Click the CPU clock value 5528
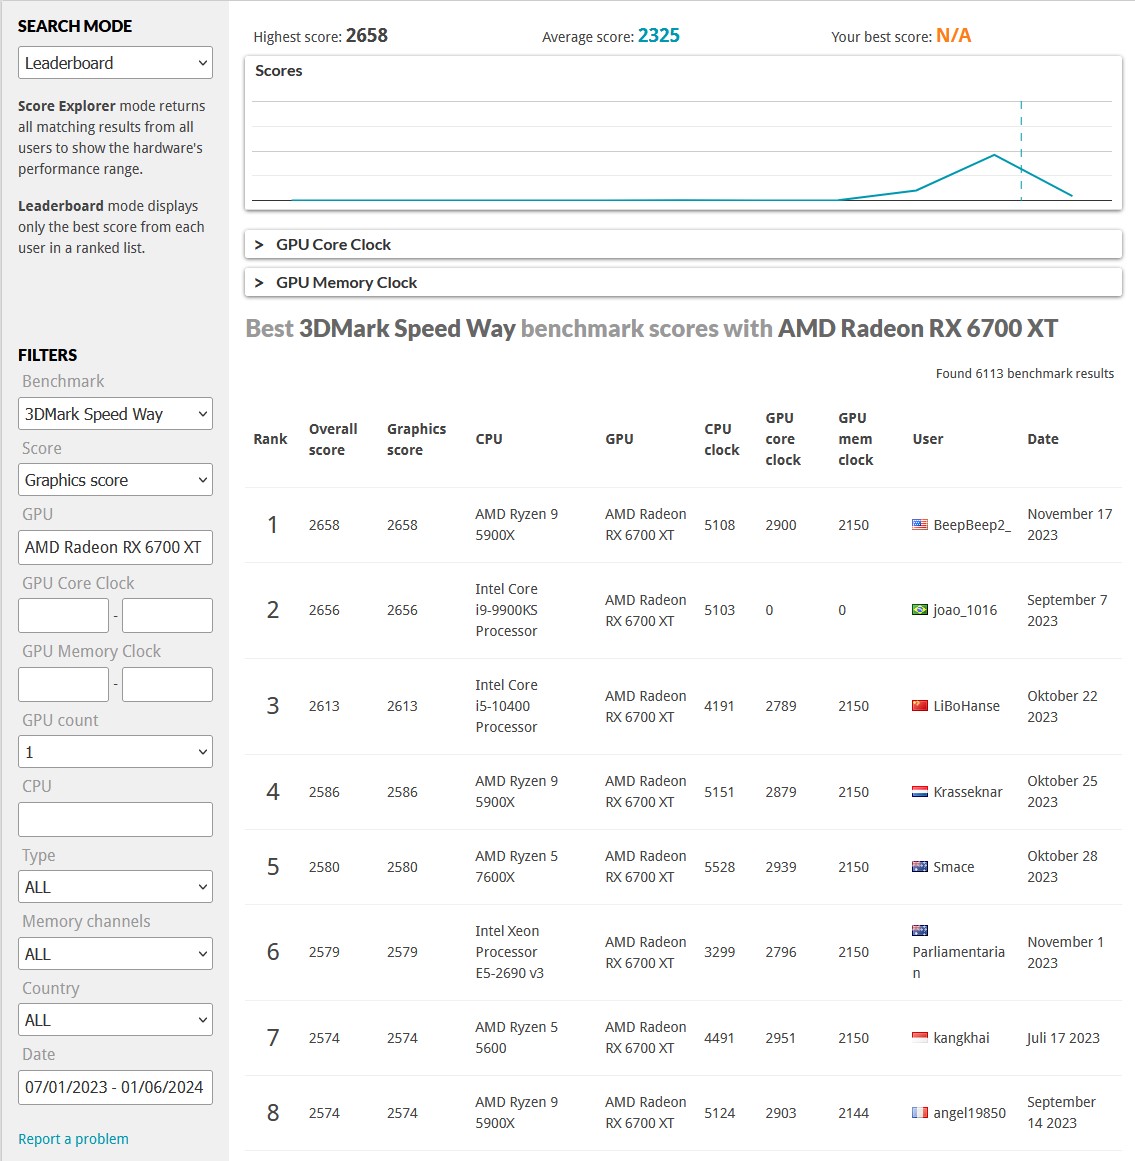The height and width of the screenshot is (1161, 1135). click(x=720, y=867)
